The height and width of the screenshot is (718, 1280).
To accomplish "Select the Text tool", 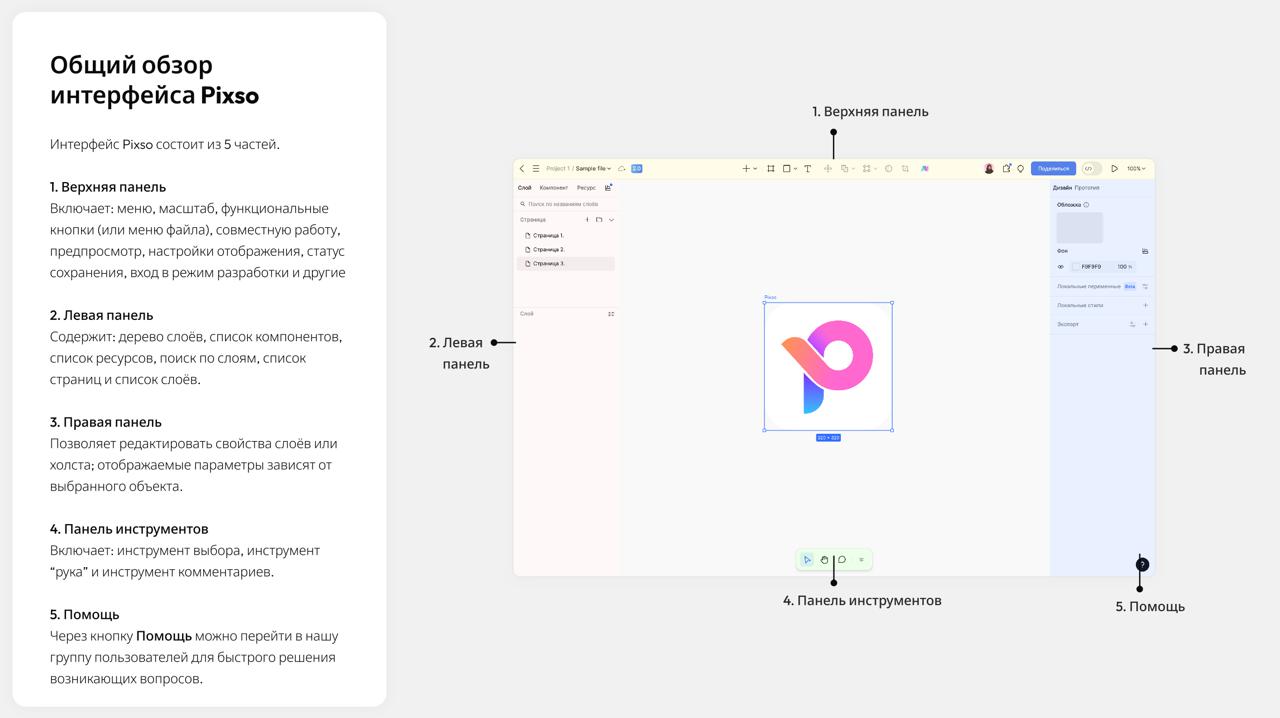I will [808, 168].
